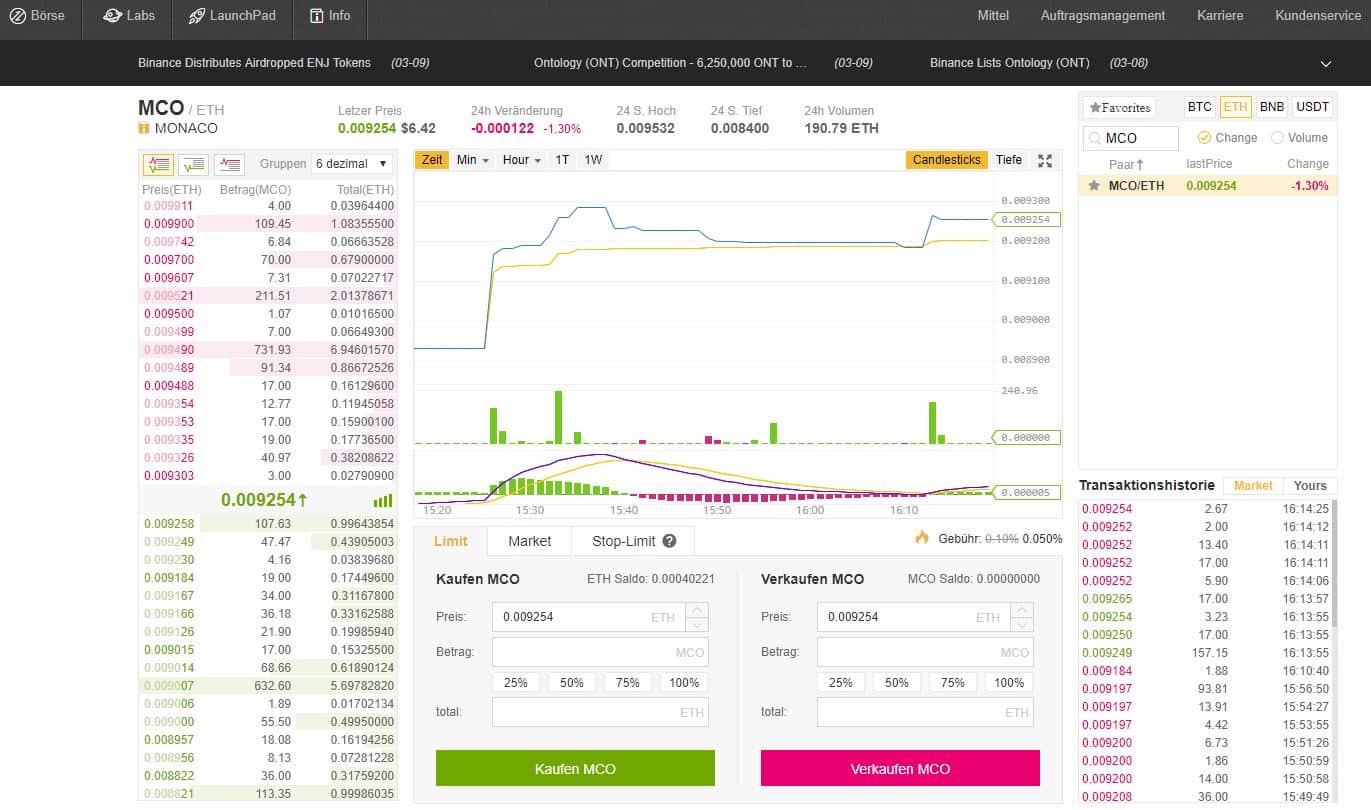The width and height of the screenshot is (1371, 810).
Task: Show sell orders only view icon
Action: point(230,164)
